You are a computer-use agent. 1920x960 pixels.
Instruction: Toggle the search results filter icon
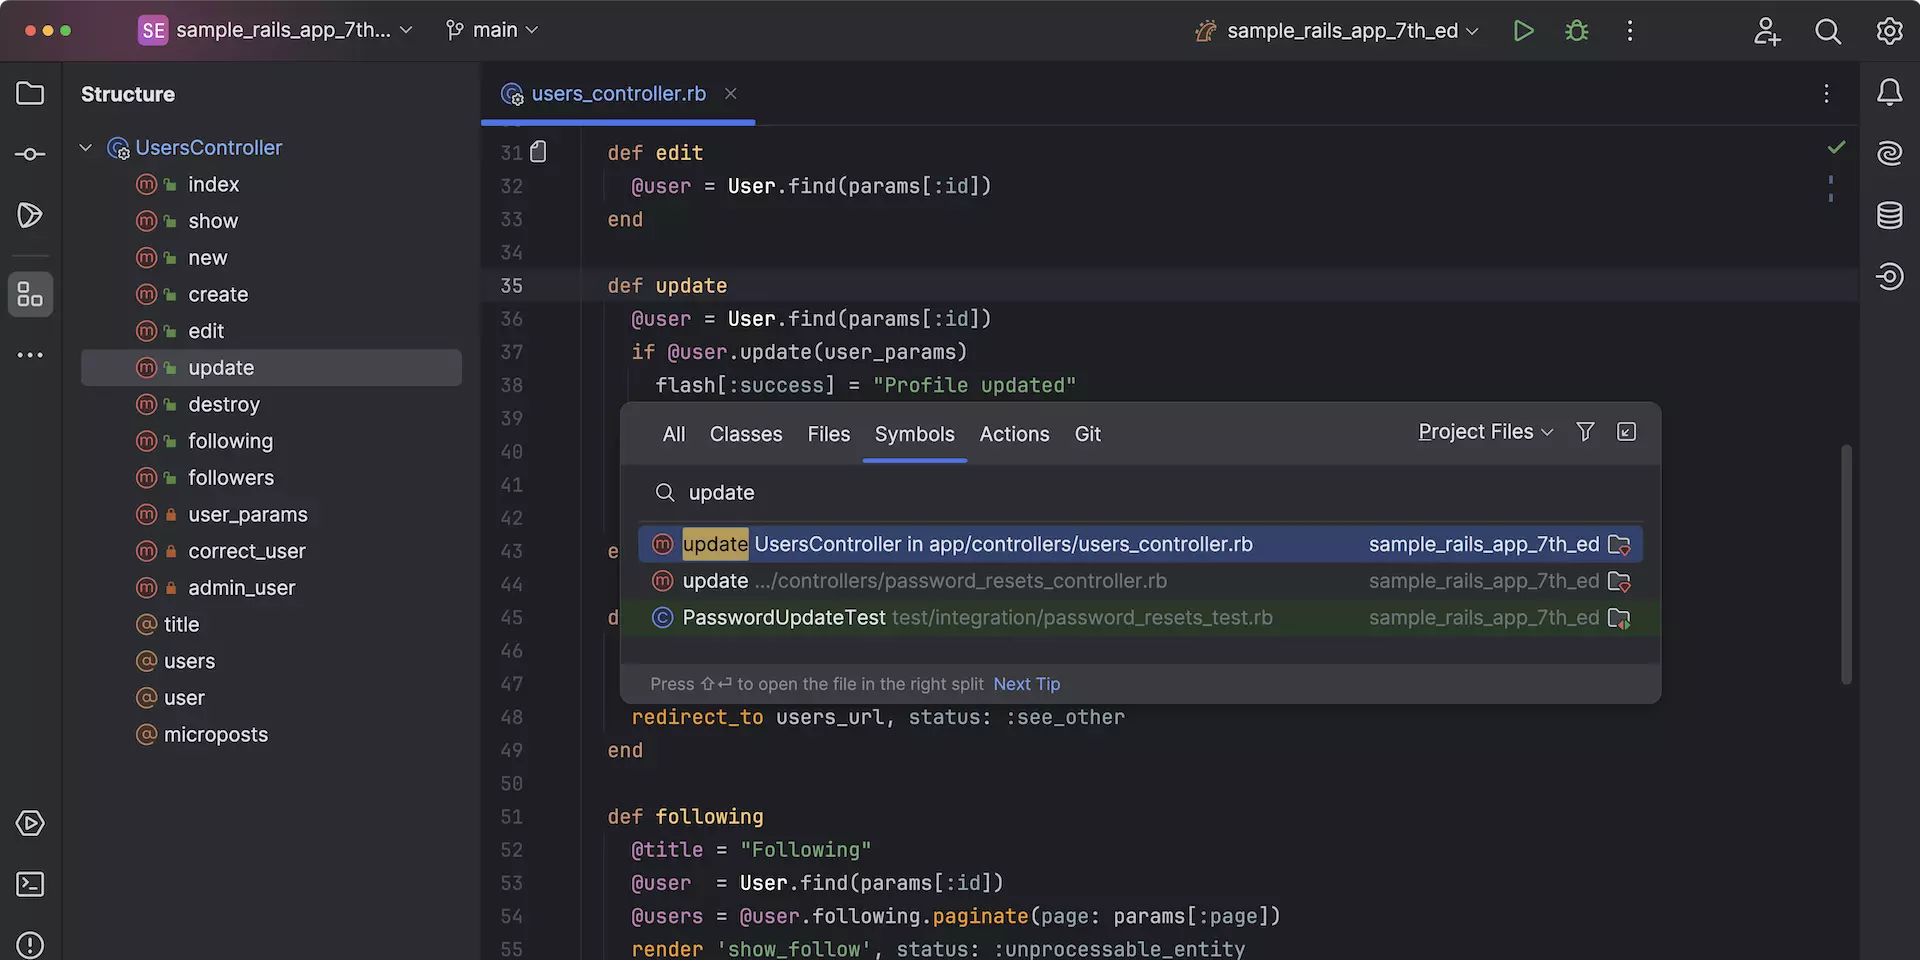pyautogui.click(x=1585, y=432)
